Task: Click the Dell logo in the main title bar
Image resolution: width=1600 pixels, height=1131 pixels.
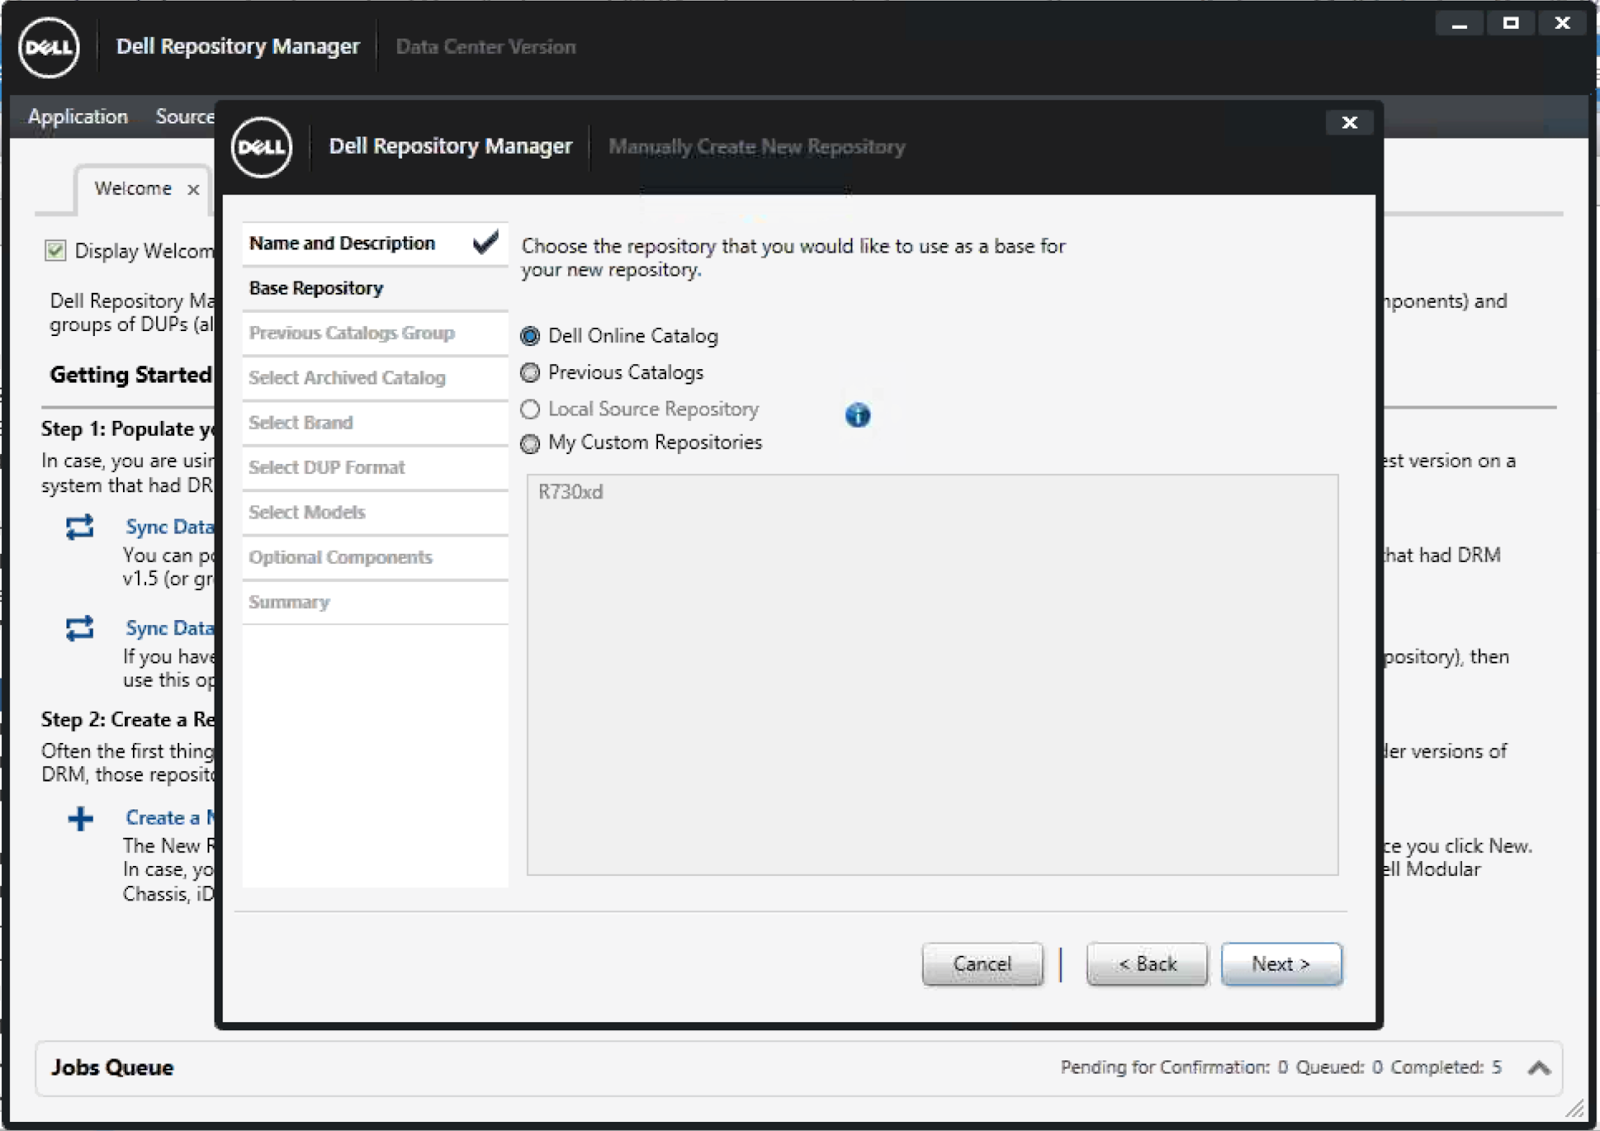Action: (48, 46)
